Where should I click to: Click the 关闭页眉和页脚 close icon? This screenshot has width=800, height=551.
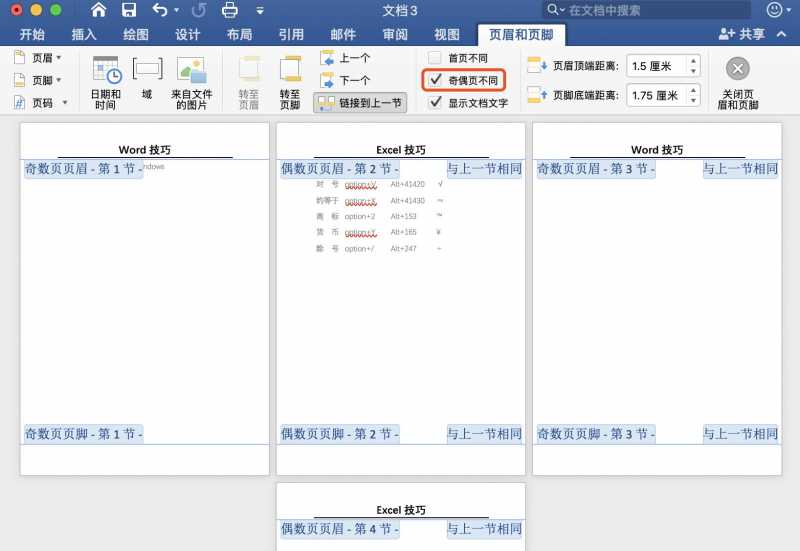[x=738, y=69]
